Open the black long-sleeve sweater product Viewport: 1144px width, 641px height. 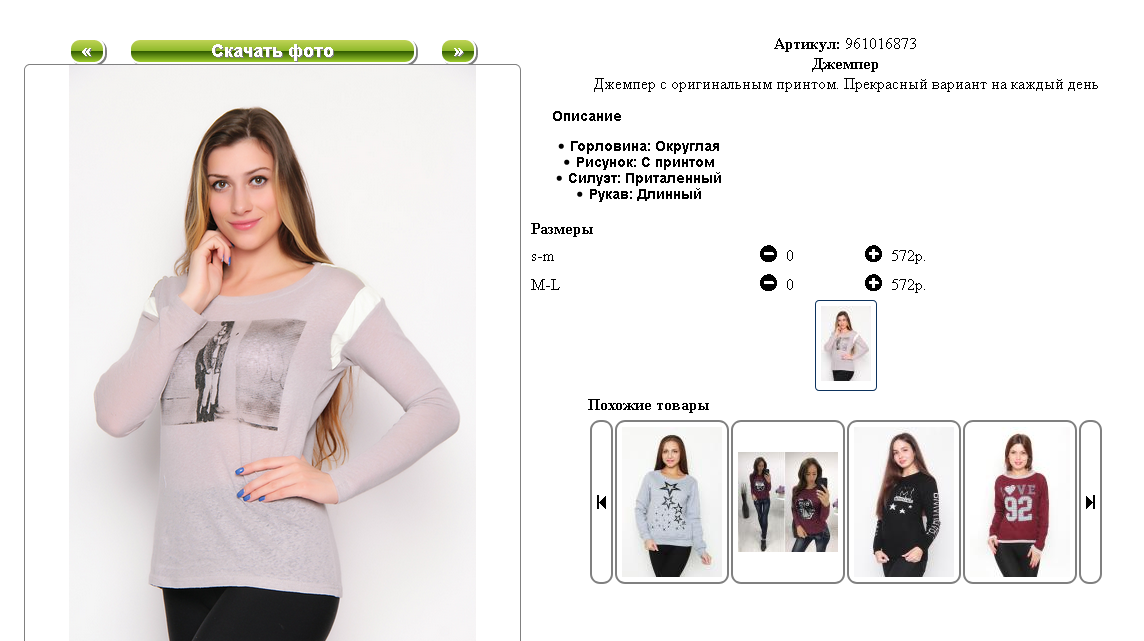point(904,502)
